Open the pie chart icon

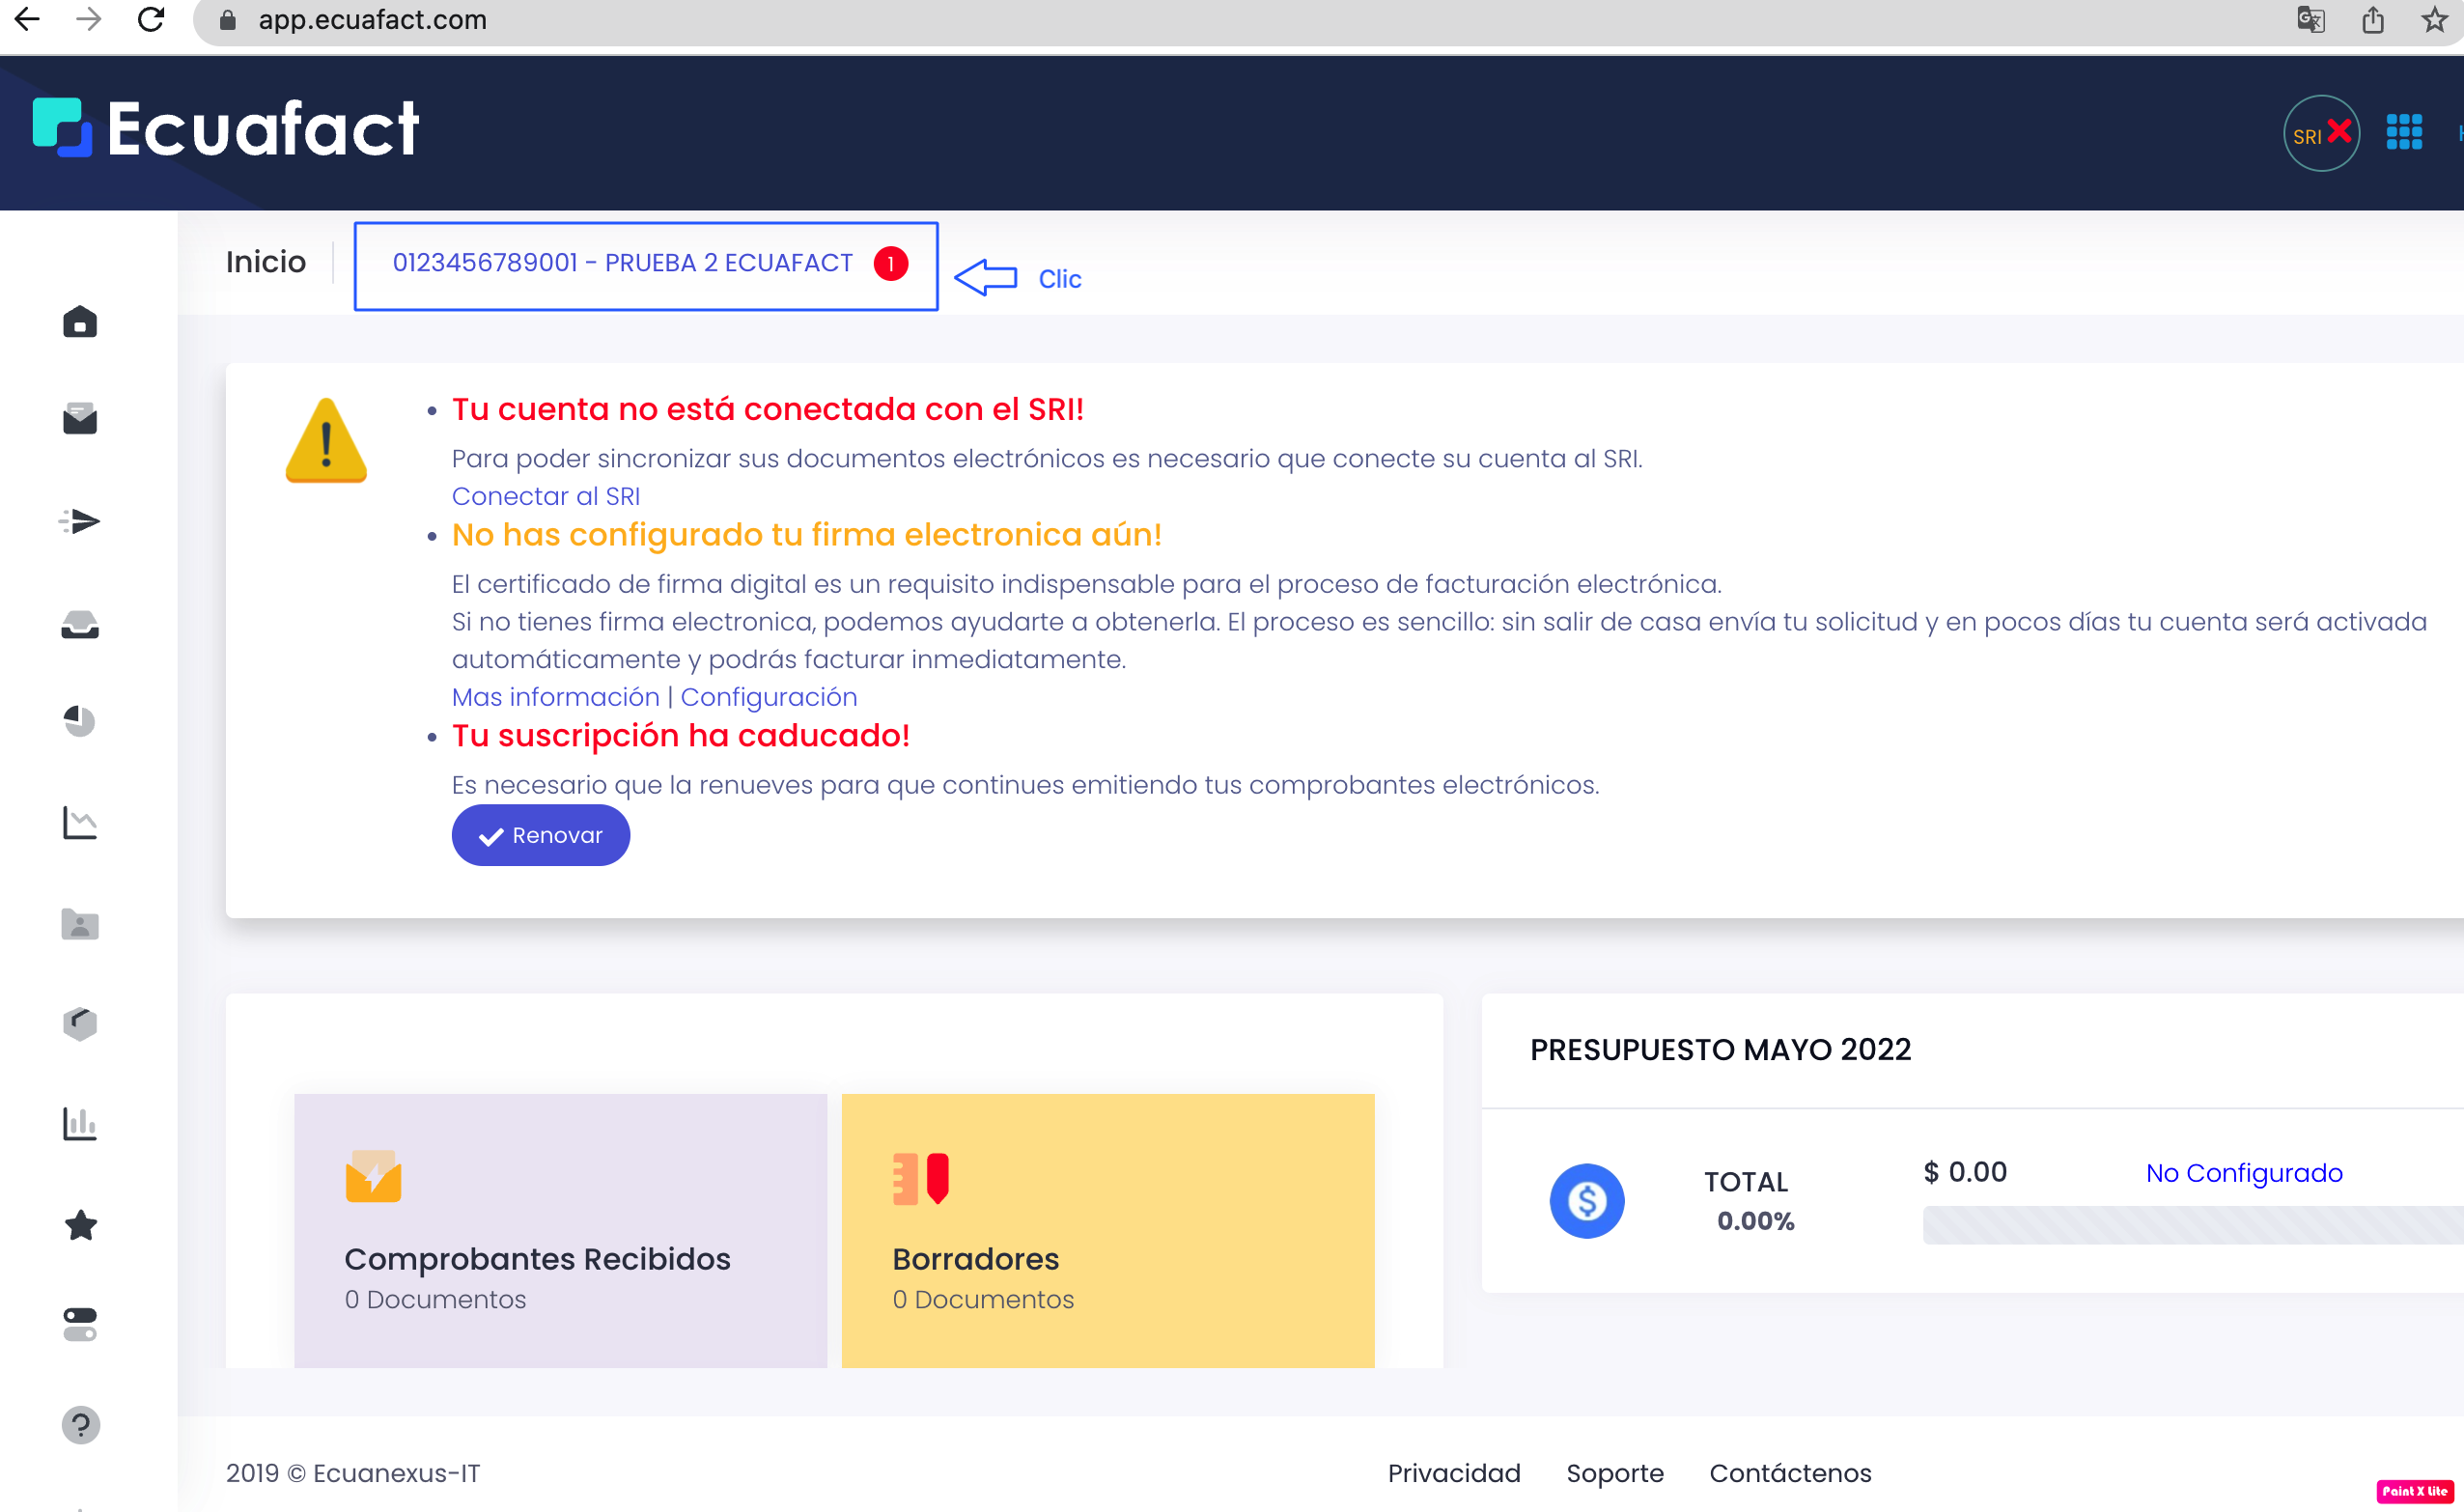tap(79, 722)
